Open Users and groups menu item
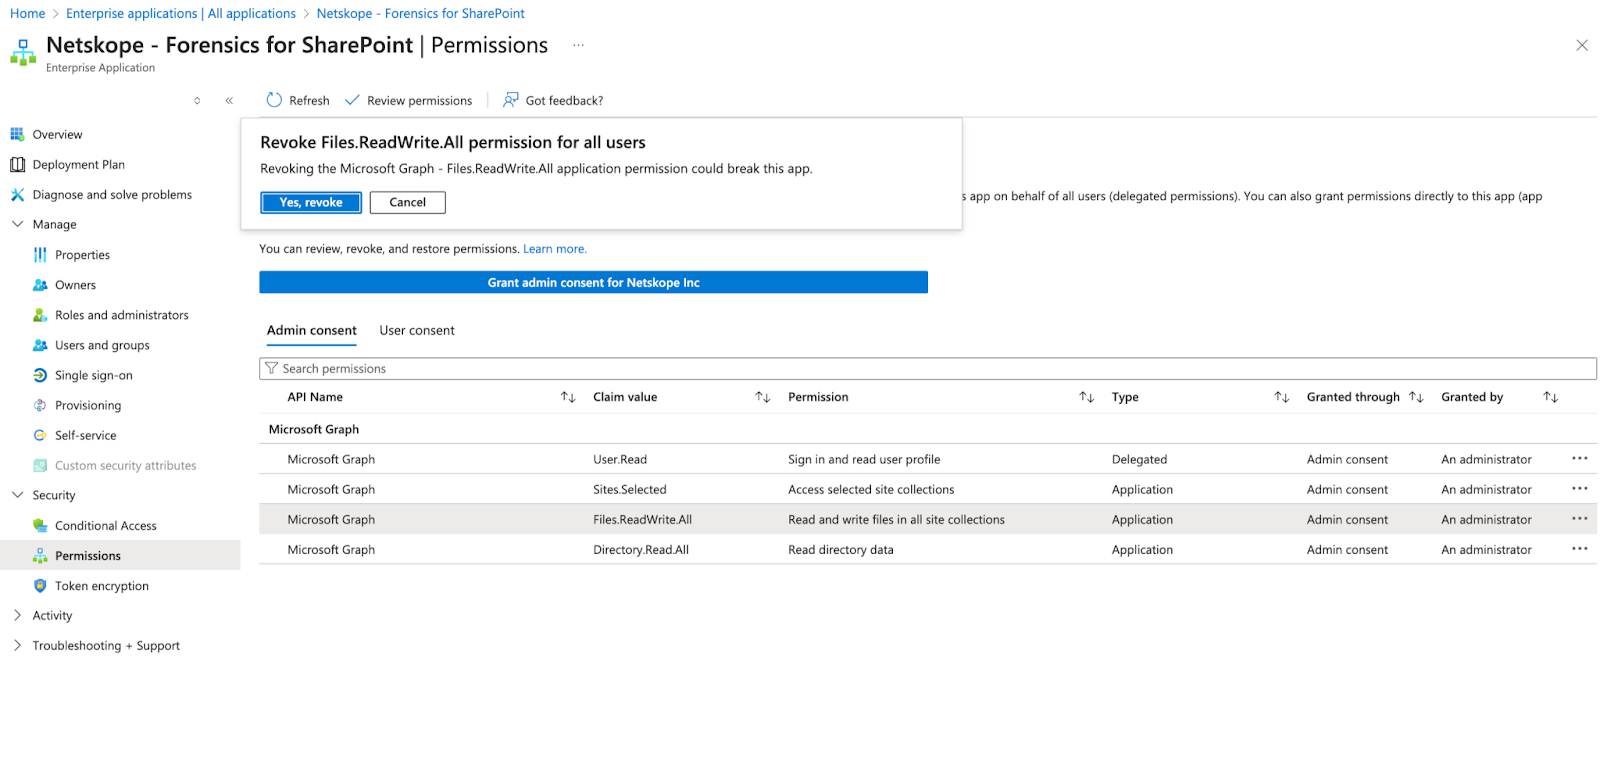Viewport: 1600px width, 772px height. tap(102, 345)
